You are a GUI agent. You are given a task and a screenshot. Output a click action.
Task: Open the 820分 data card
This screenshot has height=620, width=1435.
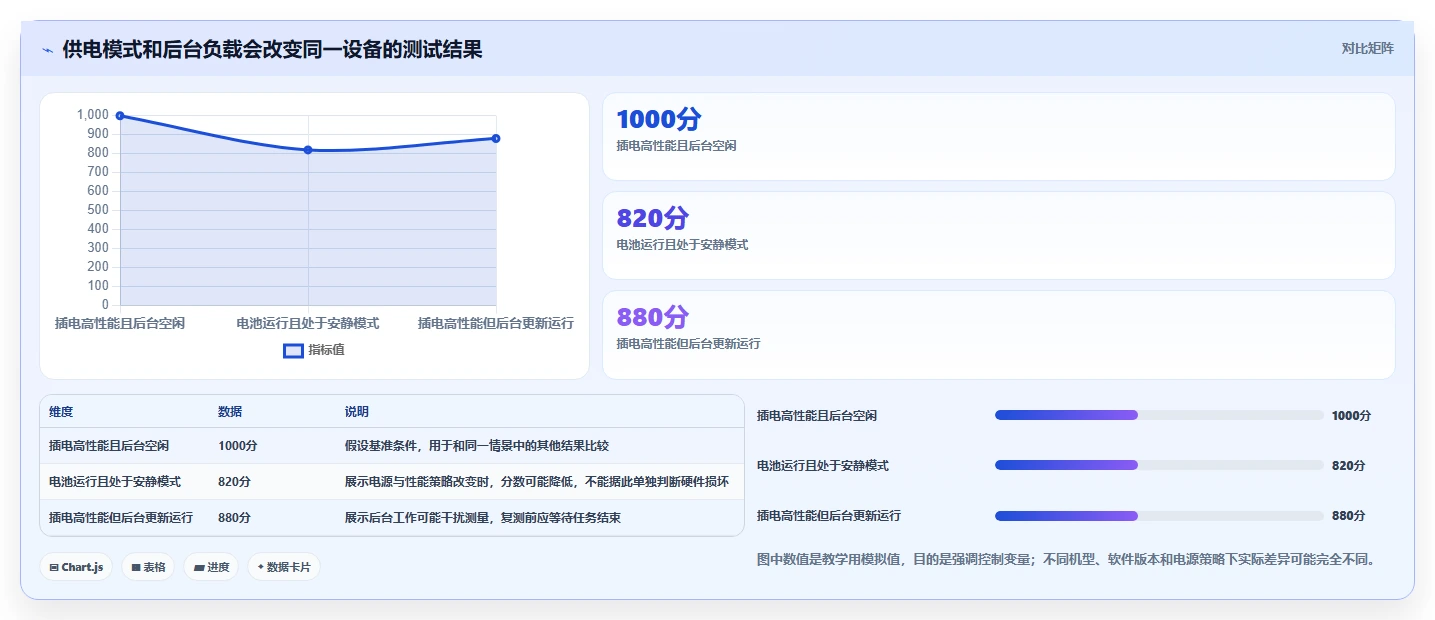[x=998, y=235]
